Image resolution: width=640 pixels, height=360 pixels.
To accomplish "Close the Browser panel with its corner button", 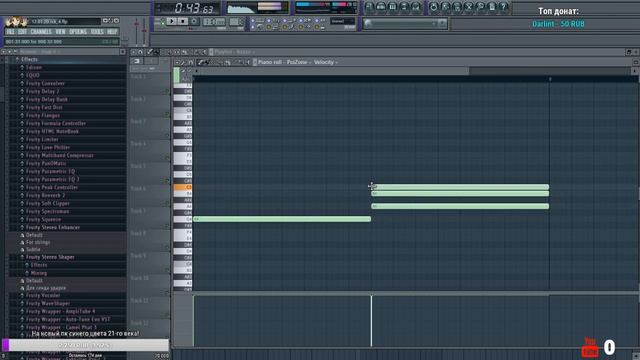I will click(122, 52).
